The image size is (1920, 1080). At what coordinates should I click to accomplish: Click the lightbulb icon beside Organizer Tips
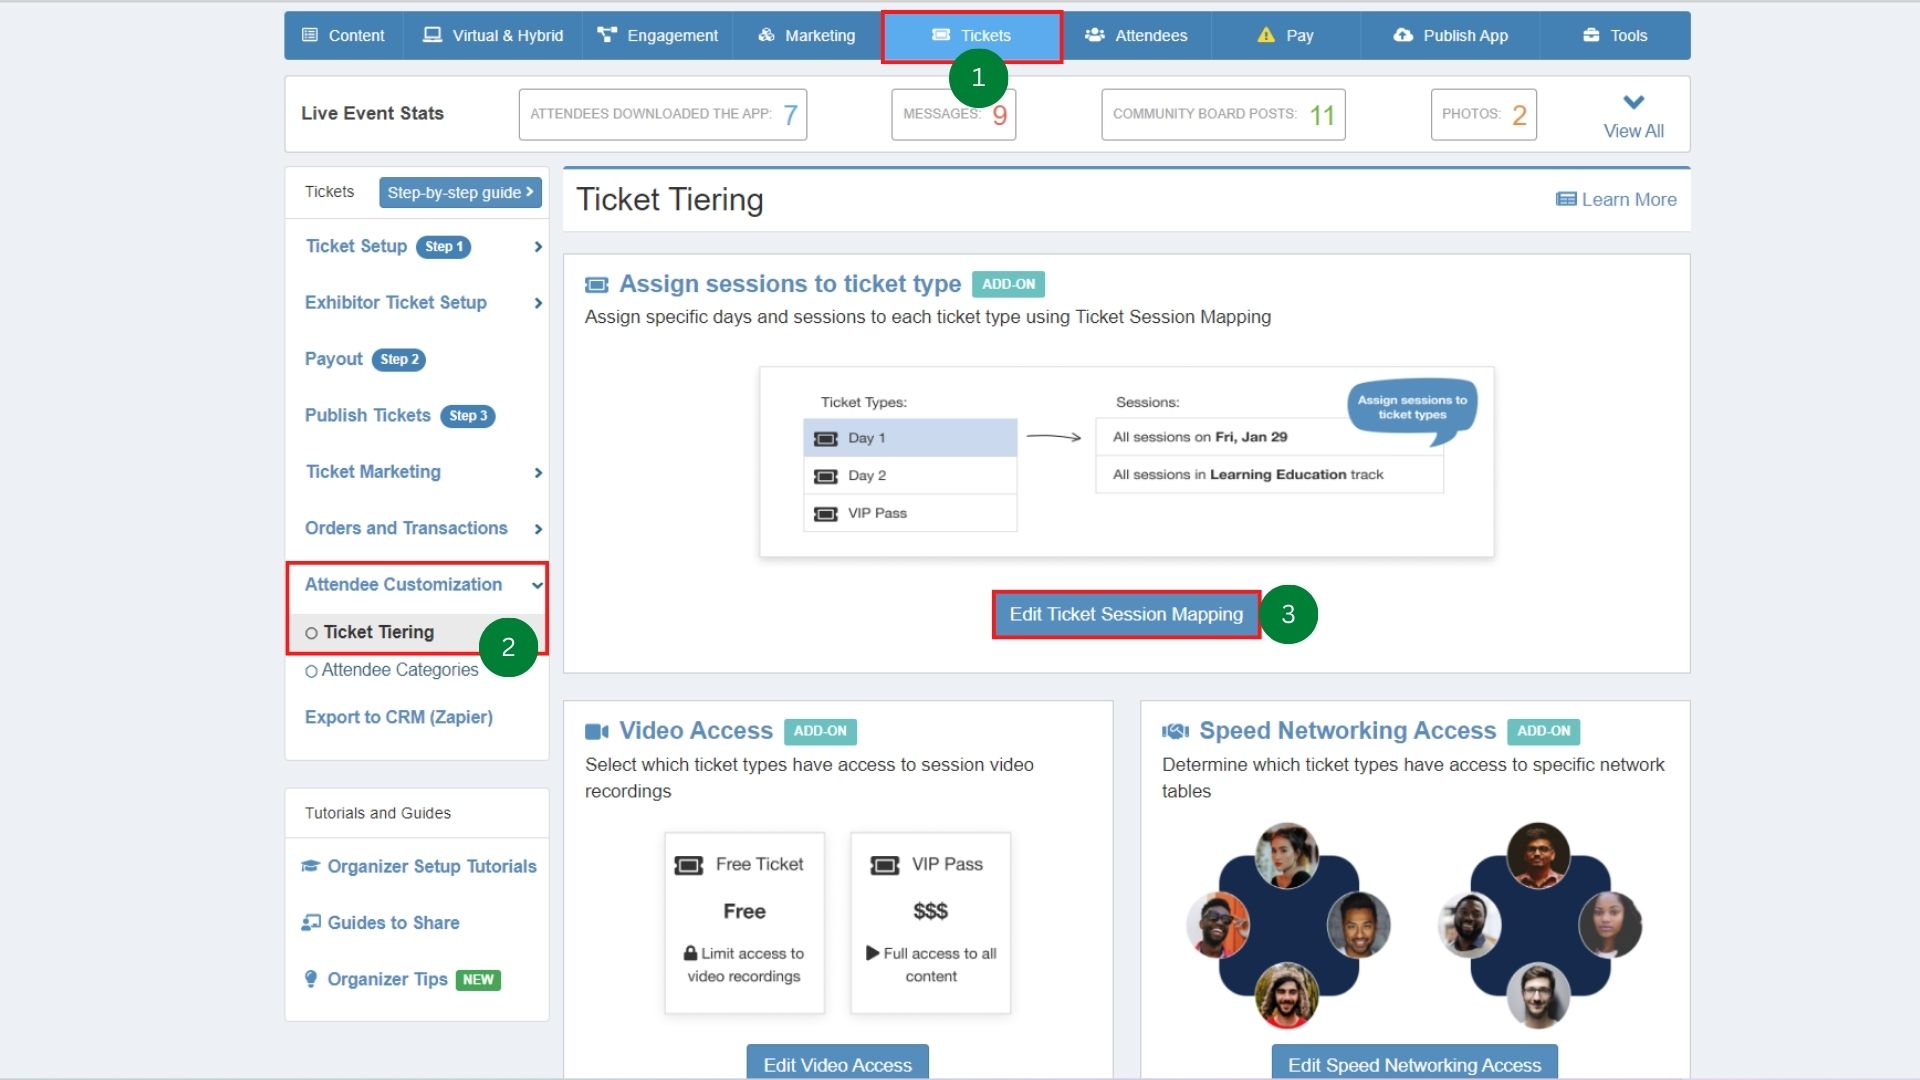[x=310, y=979]
